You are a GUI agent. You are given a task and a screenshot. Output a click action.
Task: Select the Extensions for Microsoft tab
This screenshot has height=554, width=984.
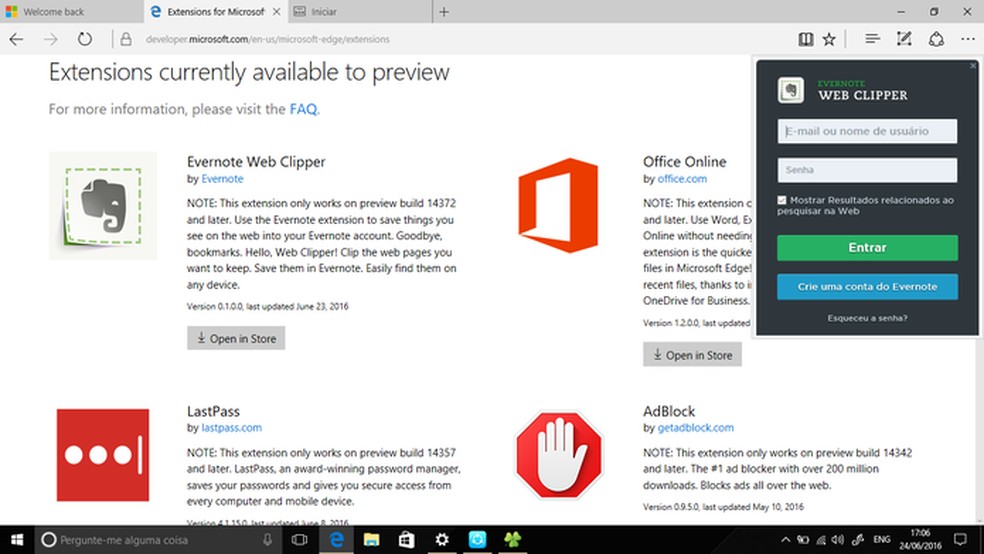click(216, 11)
